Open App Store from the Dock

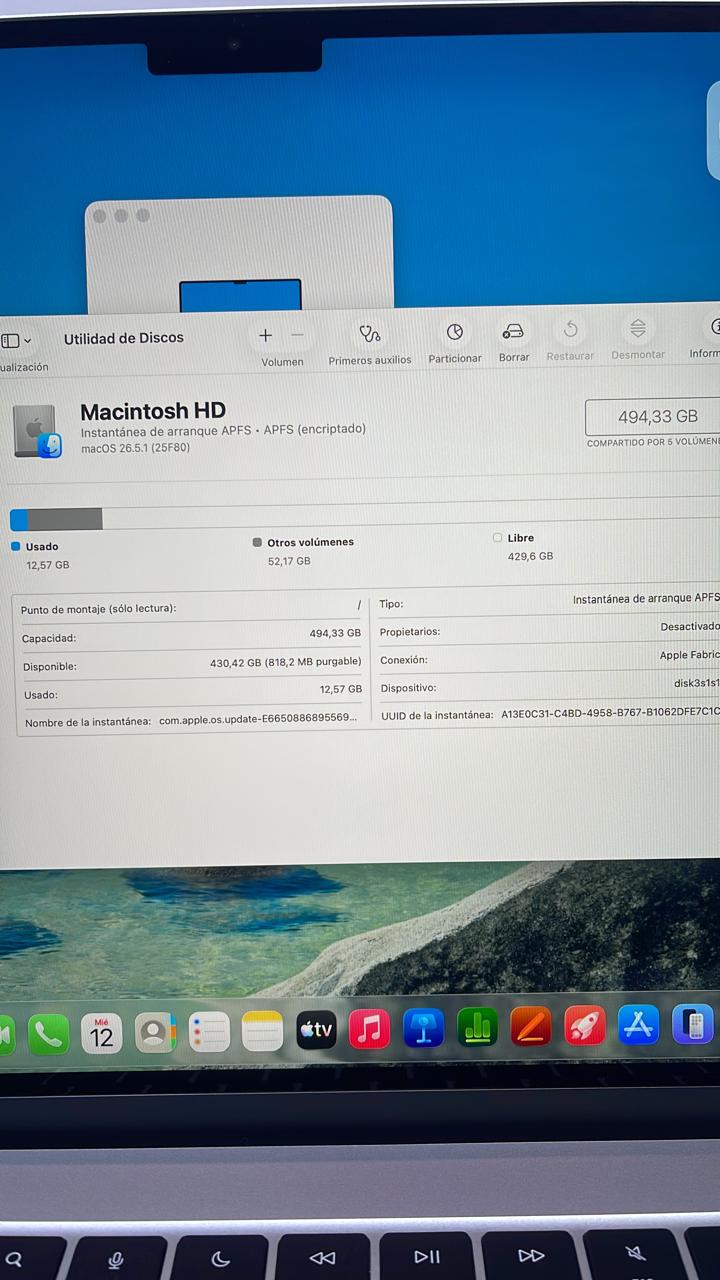pyautogui.click(x=639, y=1024)
